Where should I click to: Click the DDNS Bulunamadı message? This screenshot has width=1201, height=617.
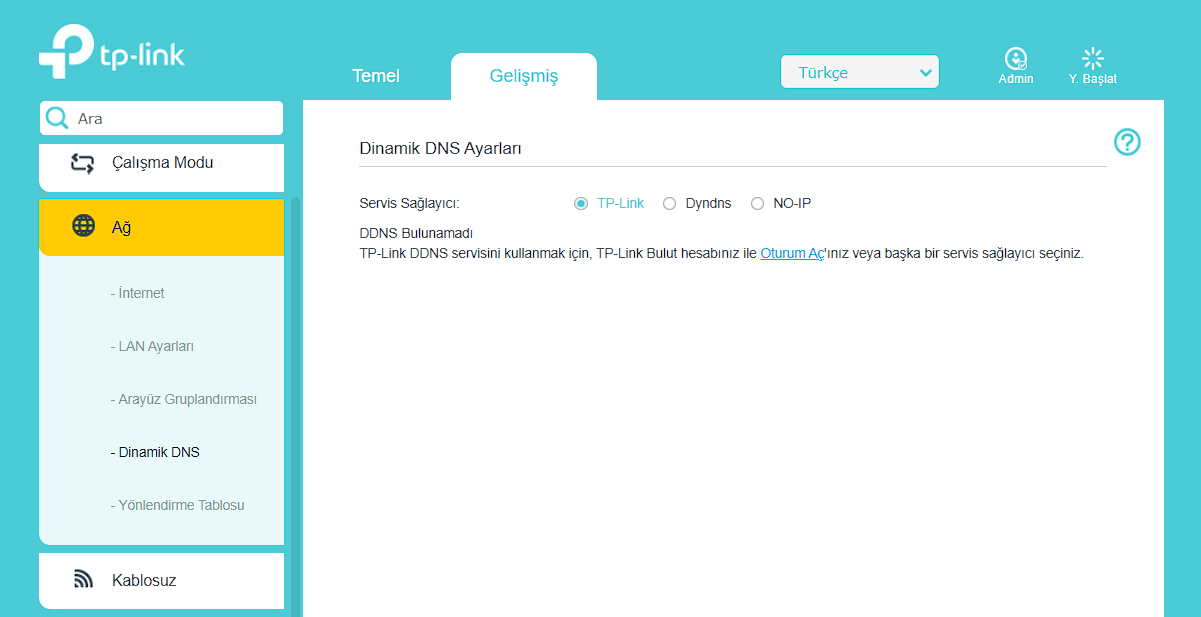pyautogui.click(x=416, y=233)
